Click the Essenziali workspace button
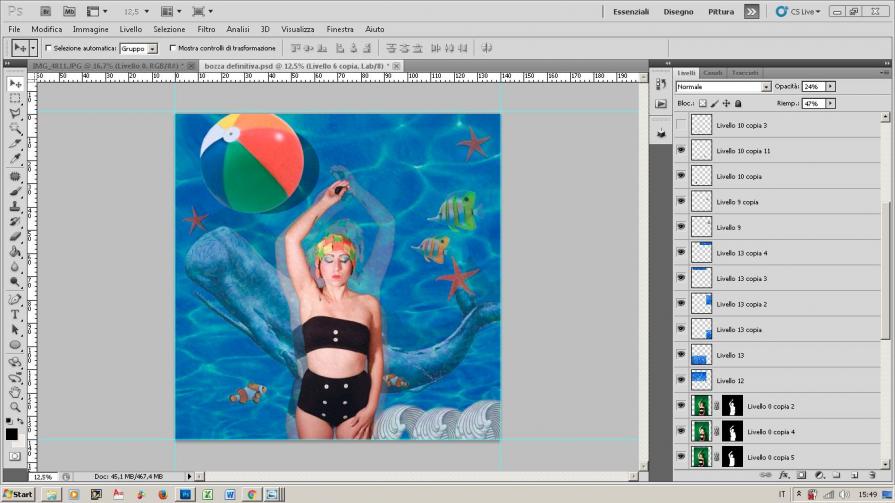The width and height of the screenshot is (895, 503). coord(629,12)
